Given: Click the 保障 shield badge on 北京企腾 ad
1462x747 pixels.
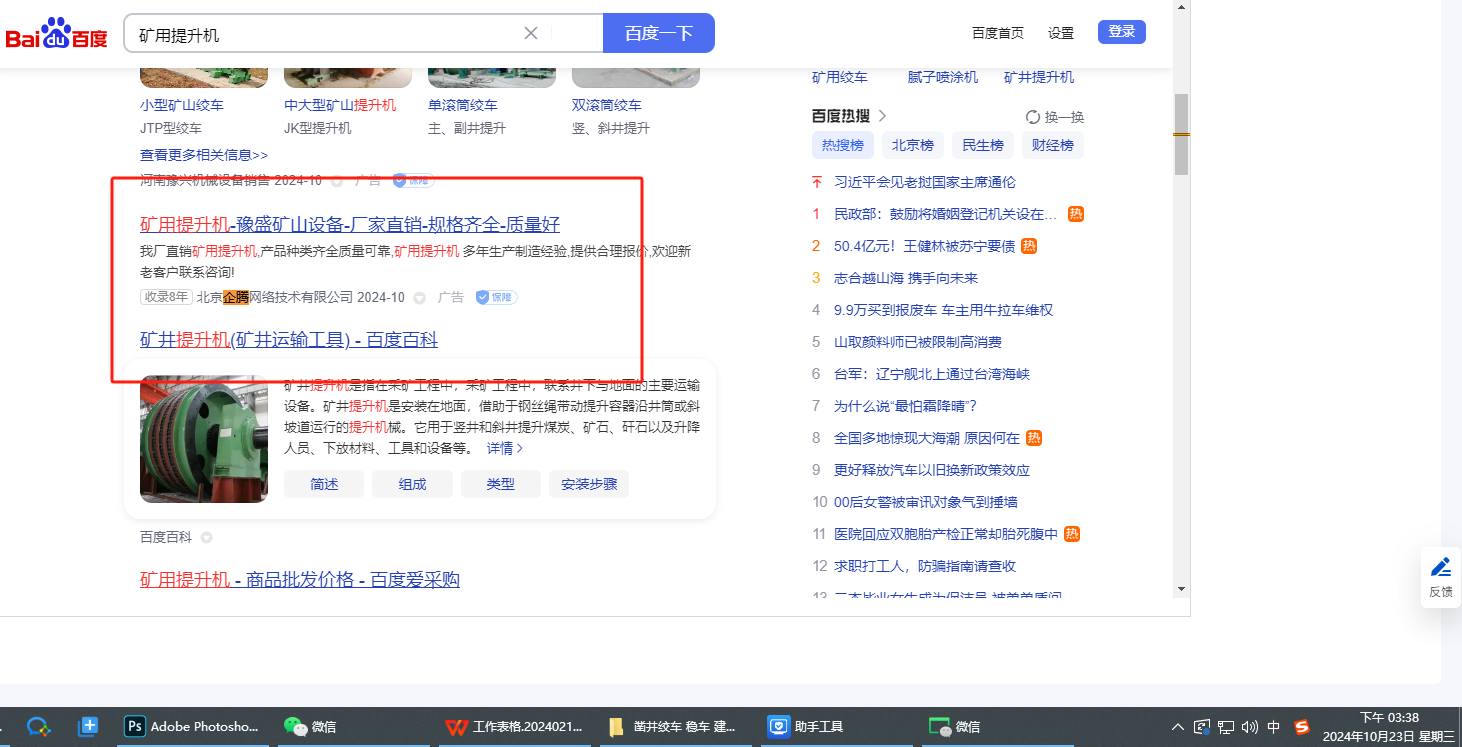Looking at the screenshot, I should pyautogui.click(x=496, y=297).
